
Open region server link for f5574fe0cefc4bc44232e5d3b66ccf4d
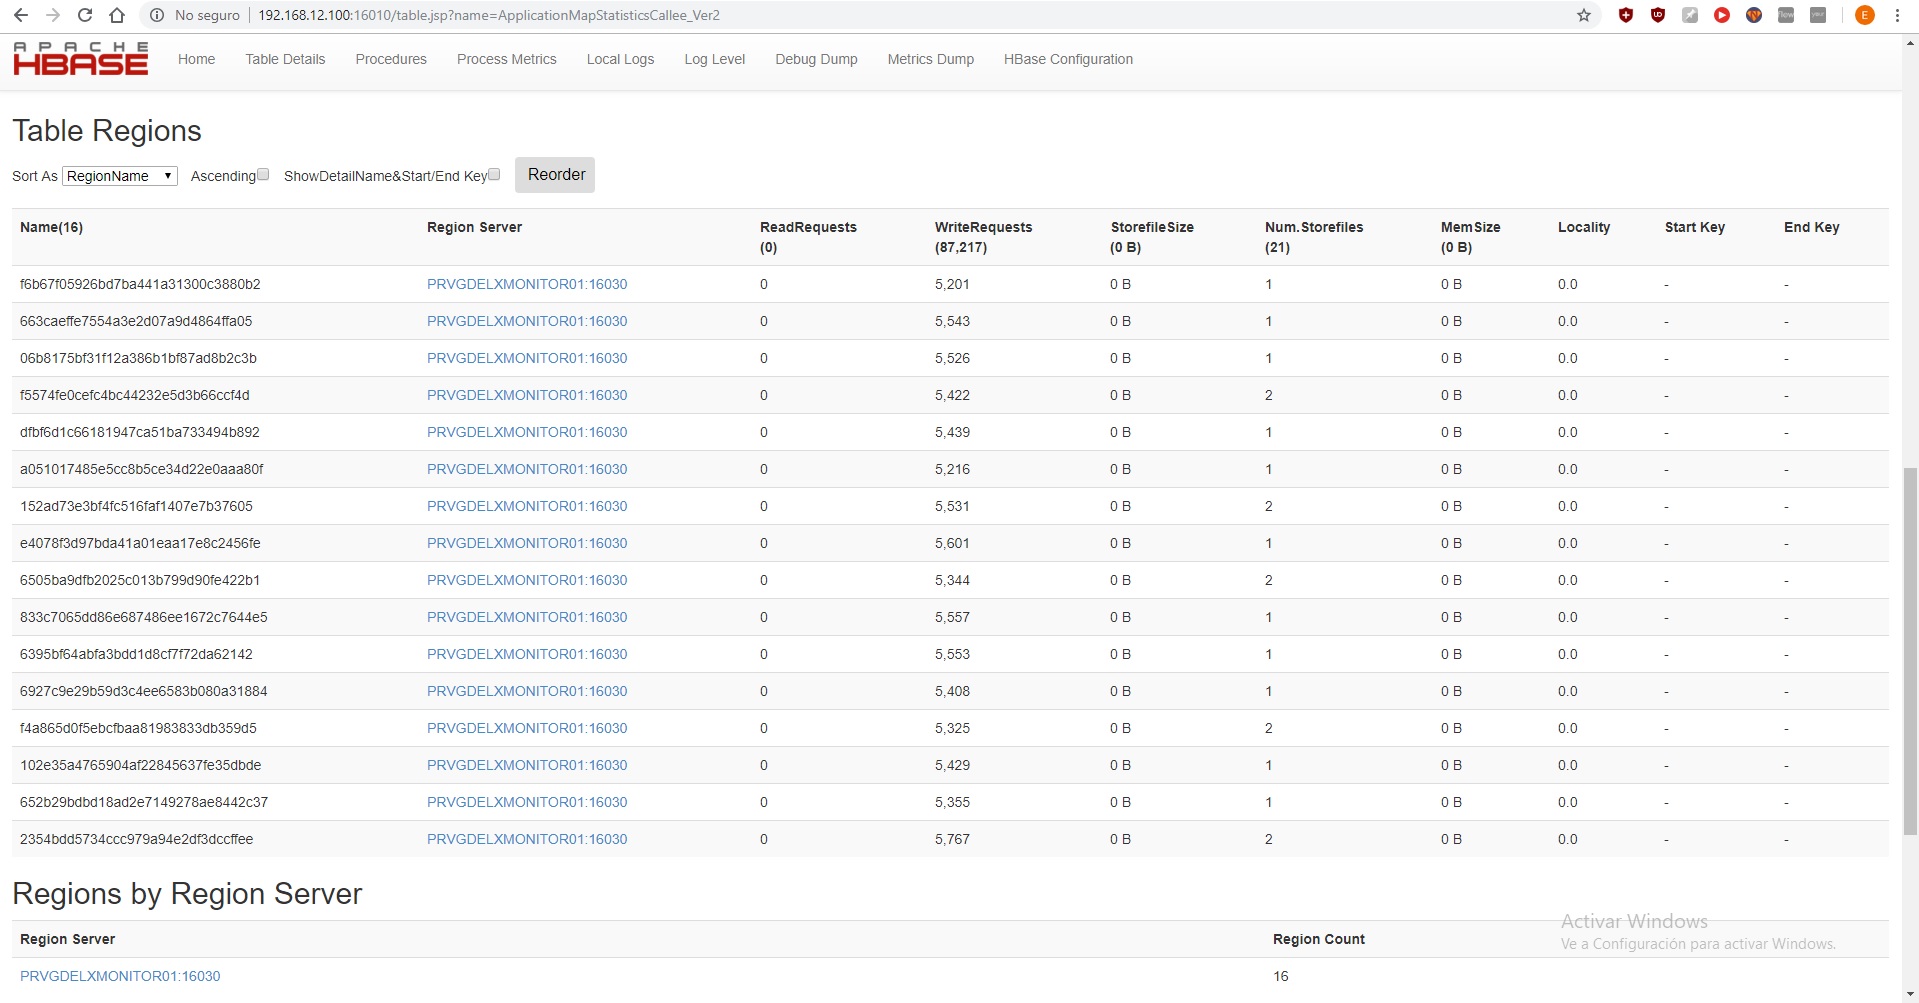(527, 395)
